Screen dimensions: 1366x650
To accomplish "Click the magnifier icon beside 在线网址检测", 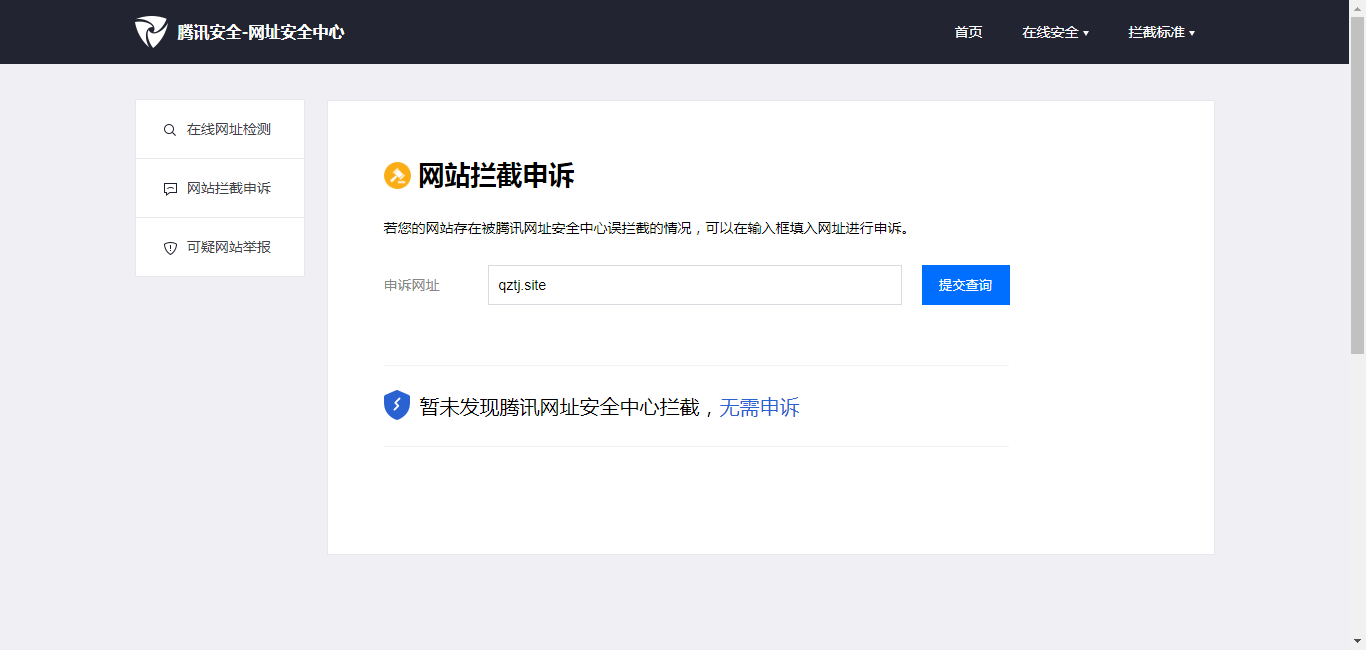I will (170, 130).
